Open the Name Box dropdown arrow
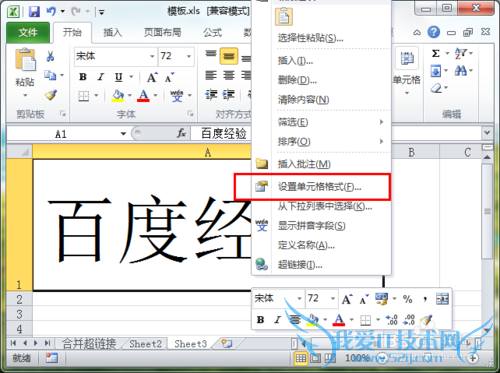Screen dimensions: 500x373 point(123,134)
